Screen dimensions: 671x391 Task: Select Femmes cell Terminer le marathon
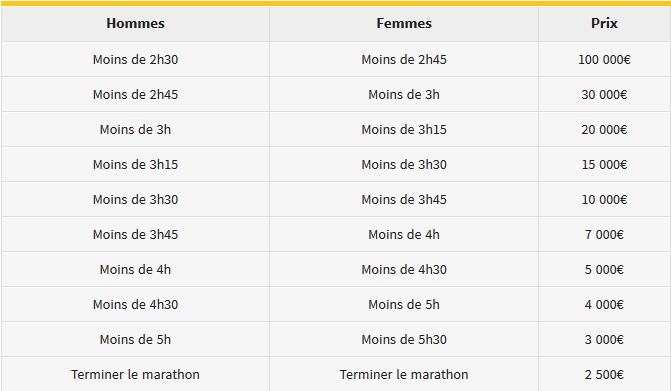tap(404, 374)
